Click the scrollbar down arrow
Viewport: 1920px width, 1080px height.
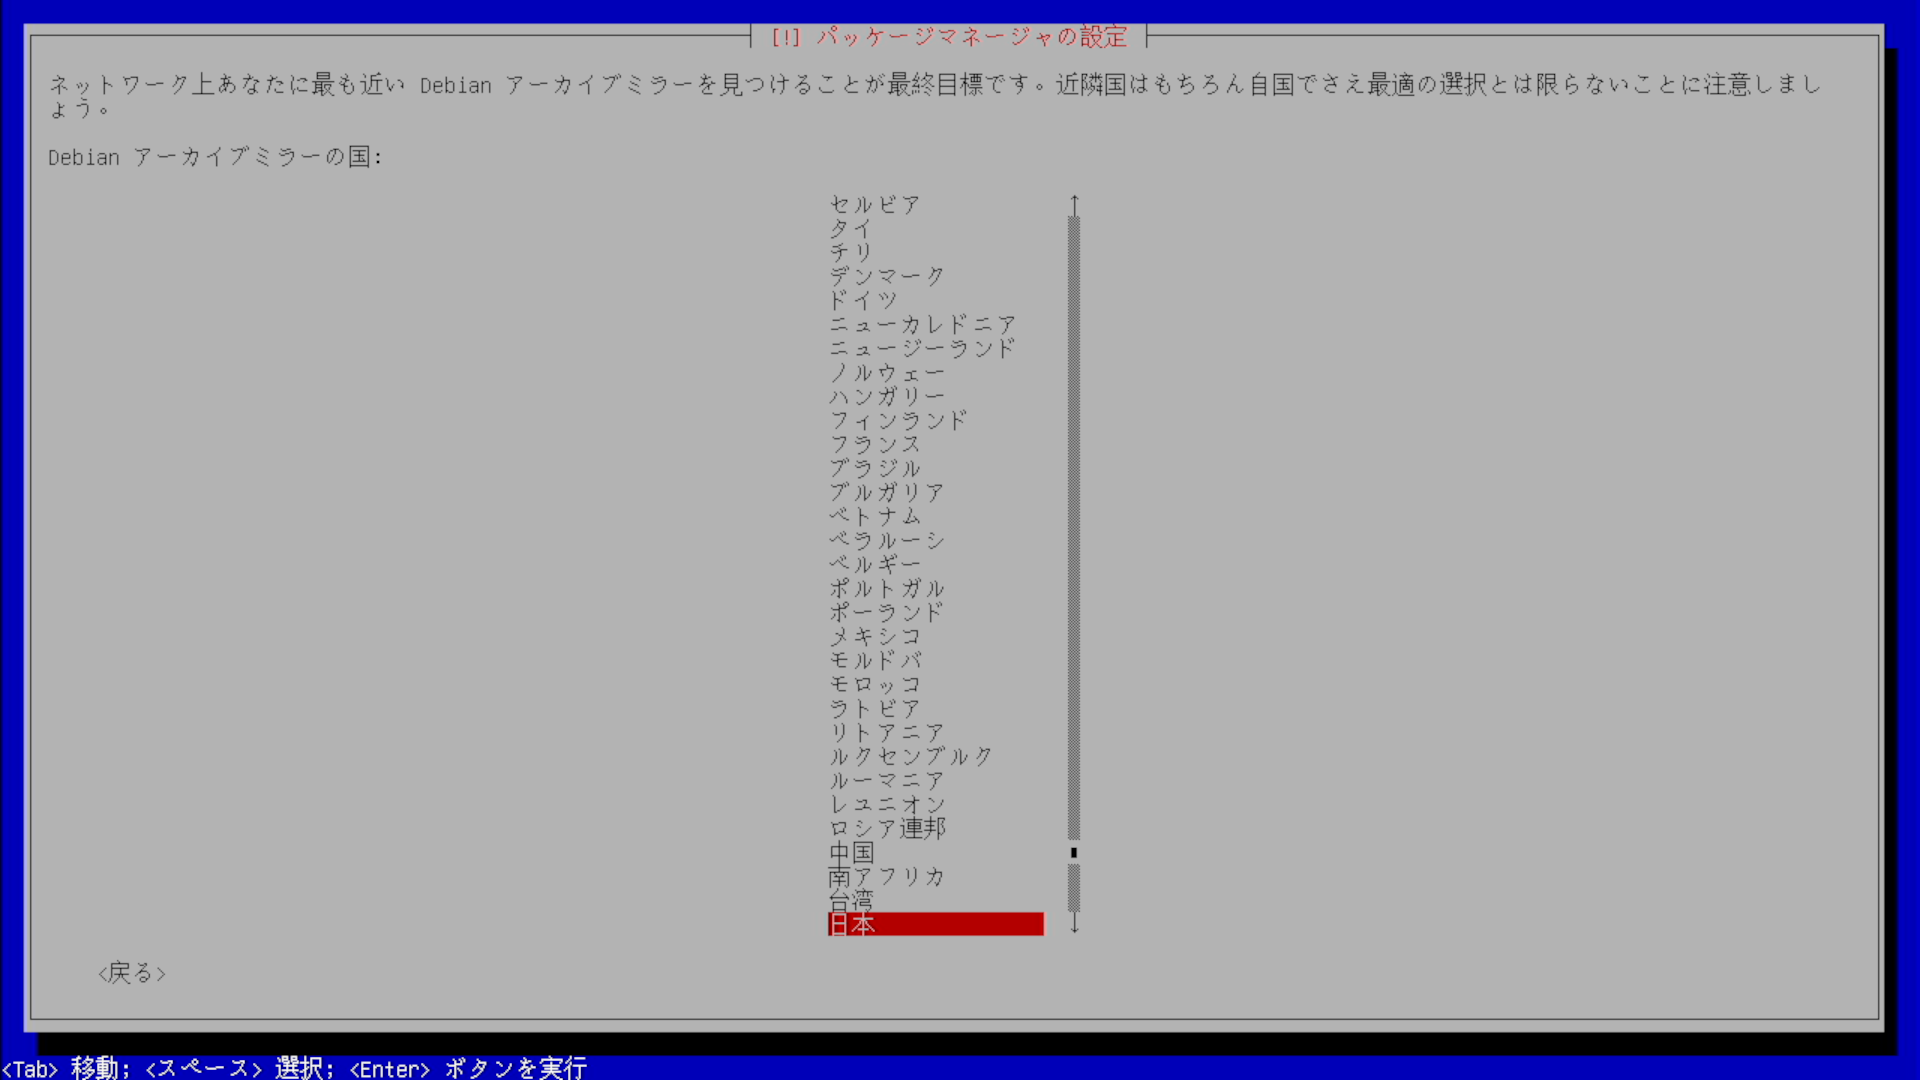1074,923
